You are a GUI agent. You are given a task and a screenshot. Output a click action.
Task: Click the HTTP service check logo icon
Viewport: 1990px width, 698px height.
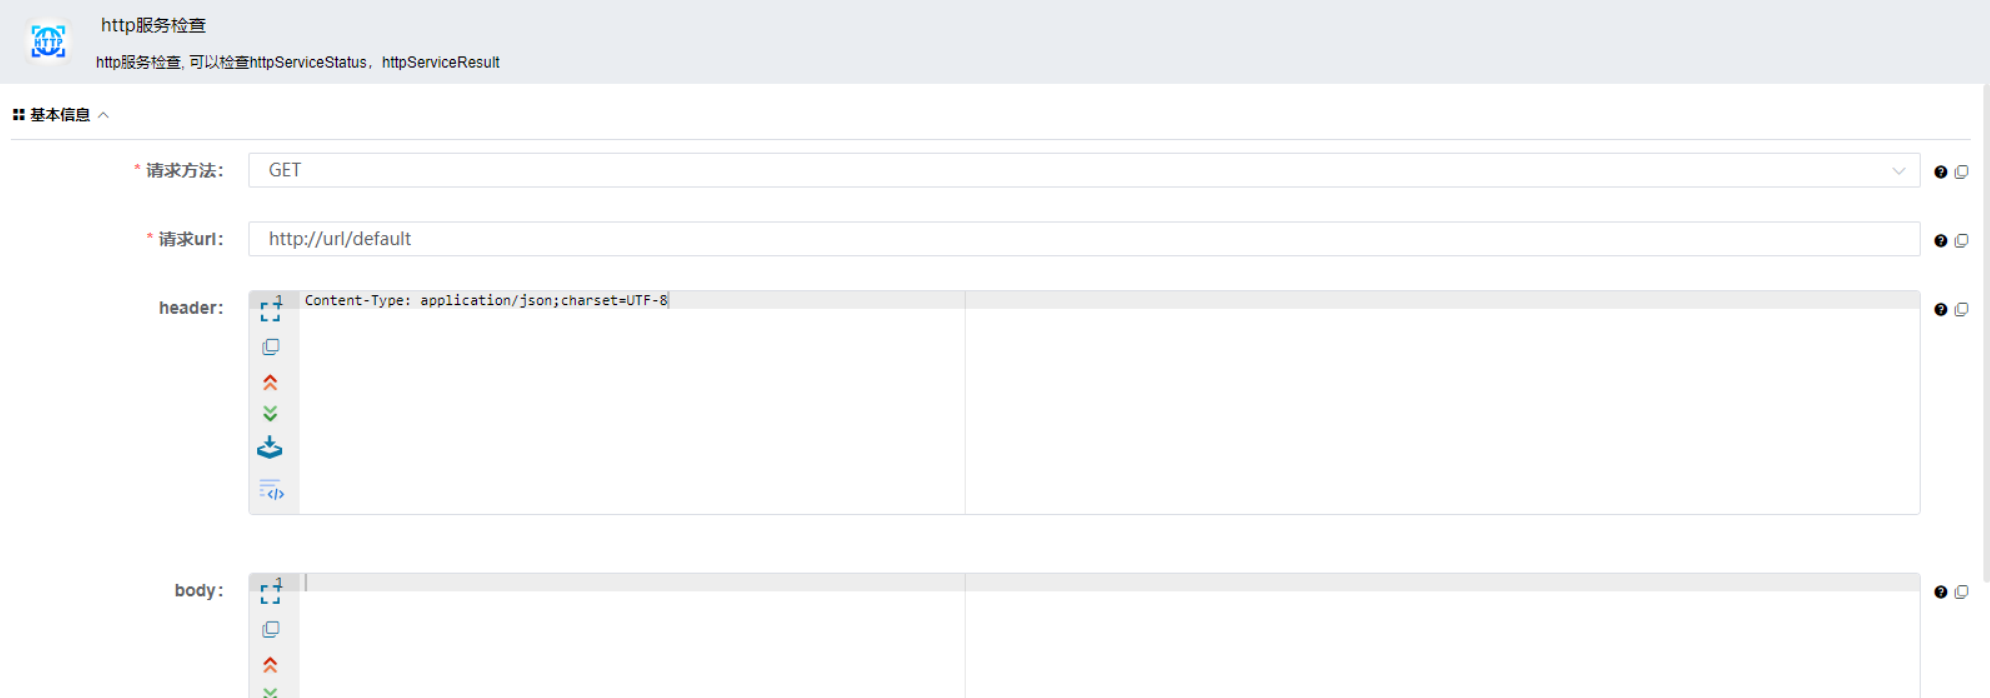point(48,41)
